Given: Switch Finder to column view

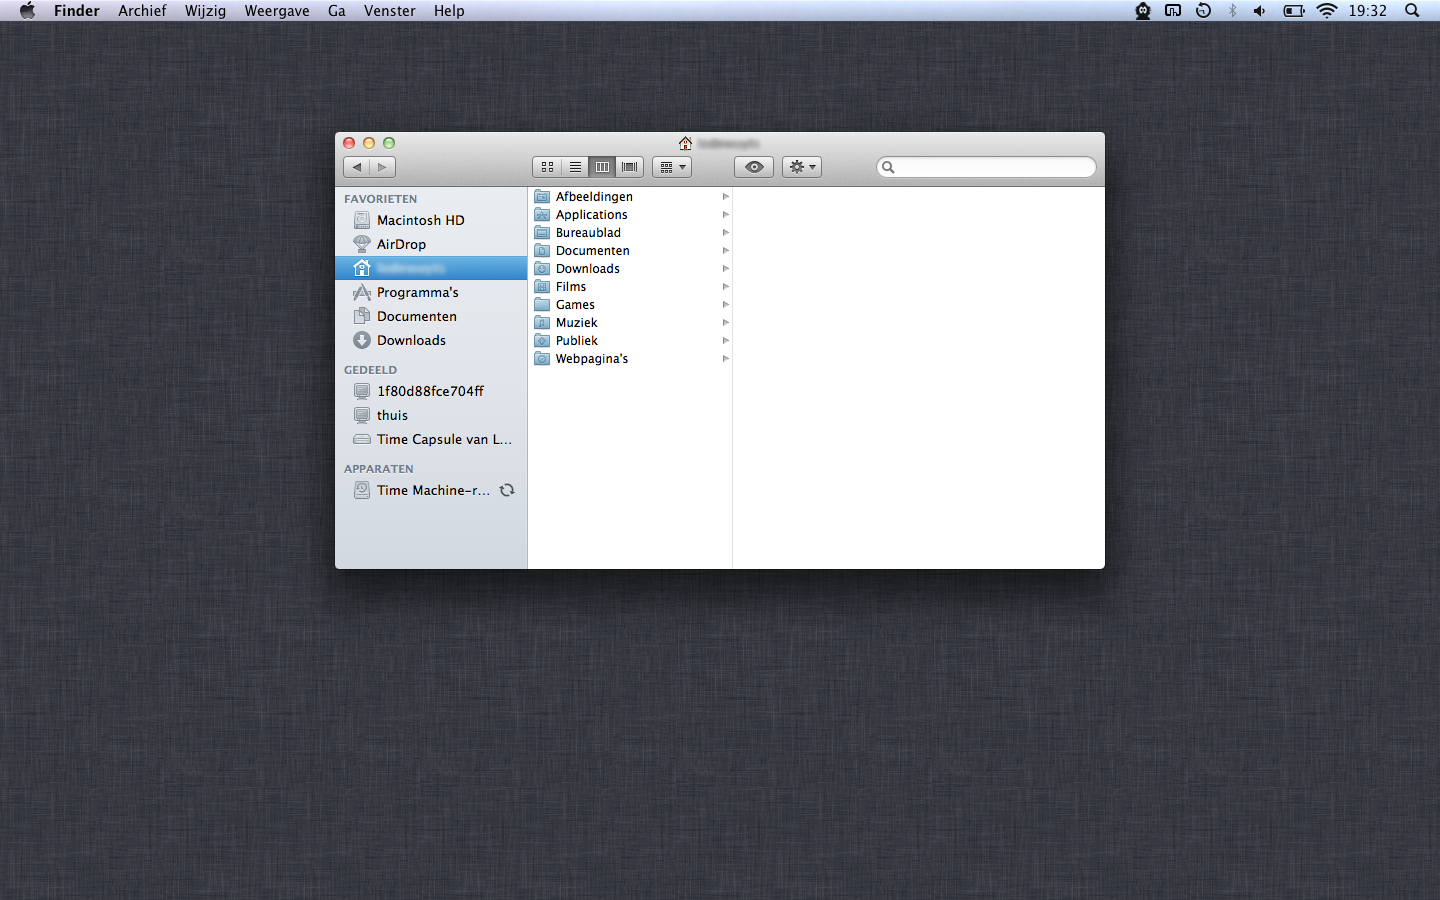Looking at the screenshot, I should (x=602, y=167).
